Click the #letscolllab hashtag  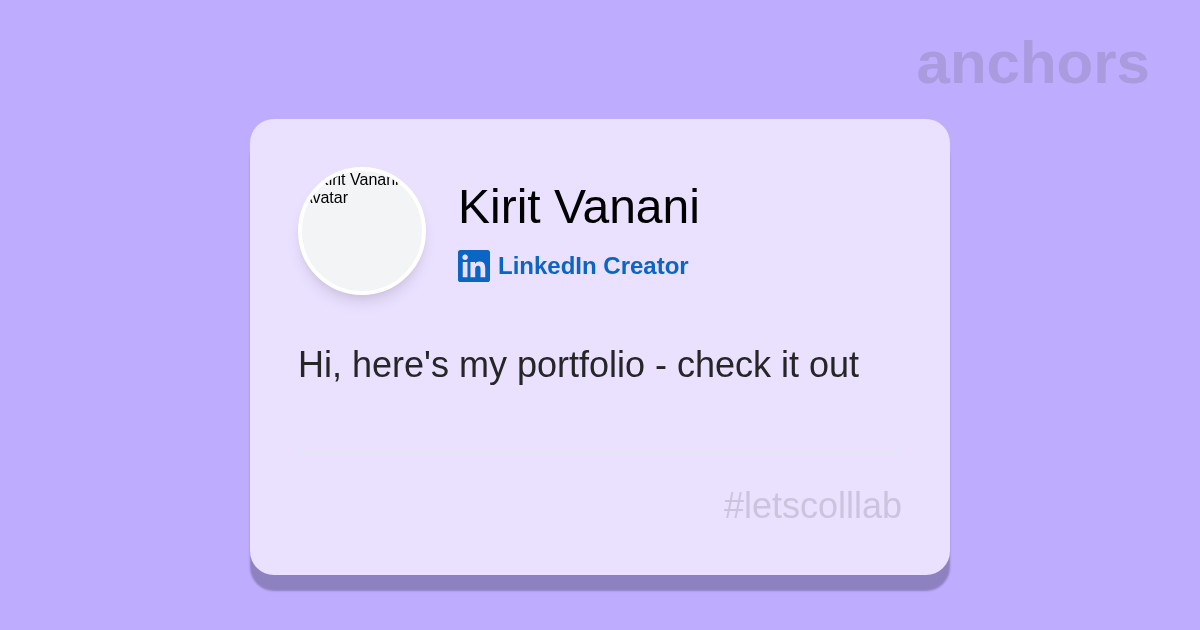pos(812,506)
